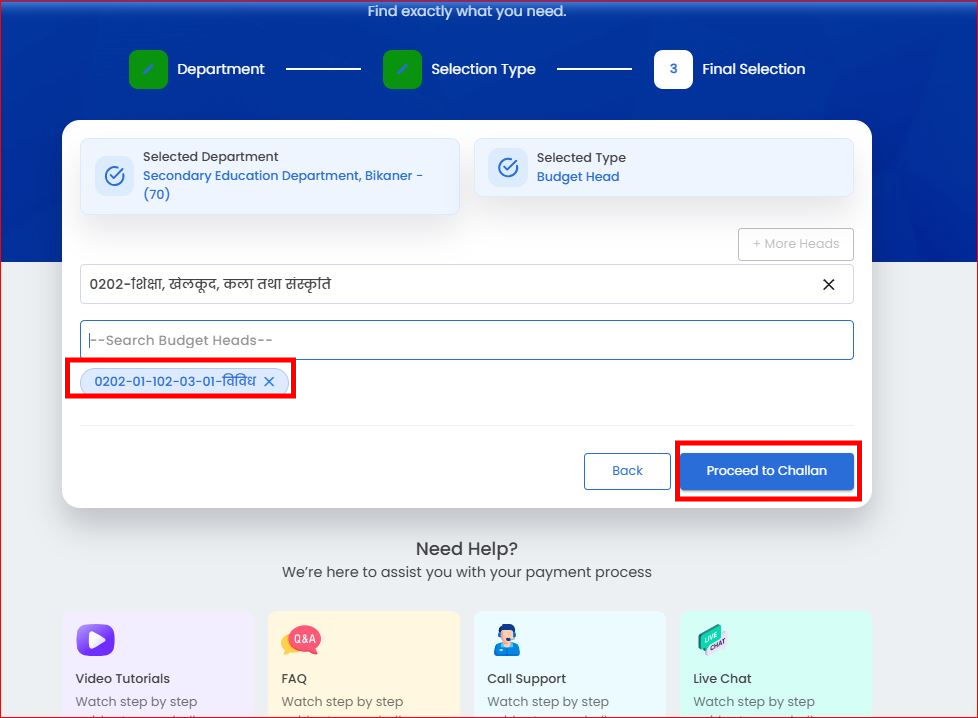Open the FAQ help card
Screen dimensions: 978x718
pos(364,665)
